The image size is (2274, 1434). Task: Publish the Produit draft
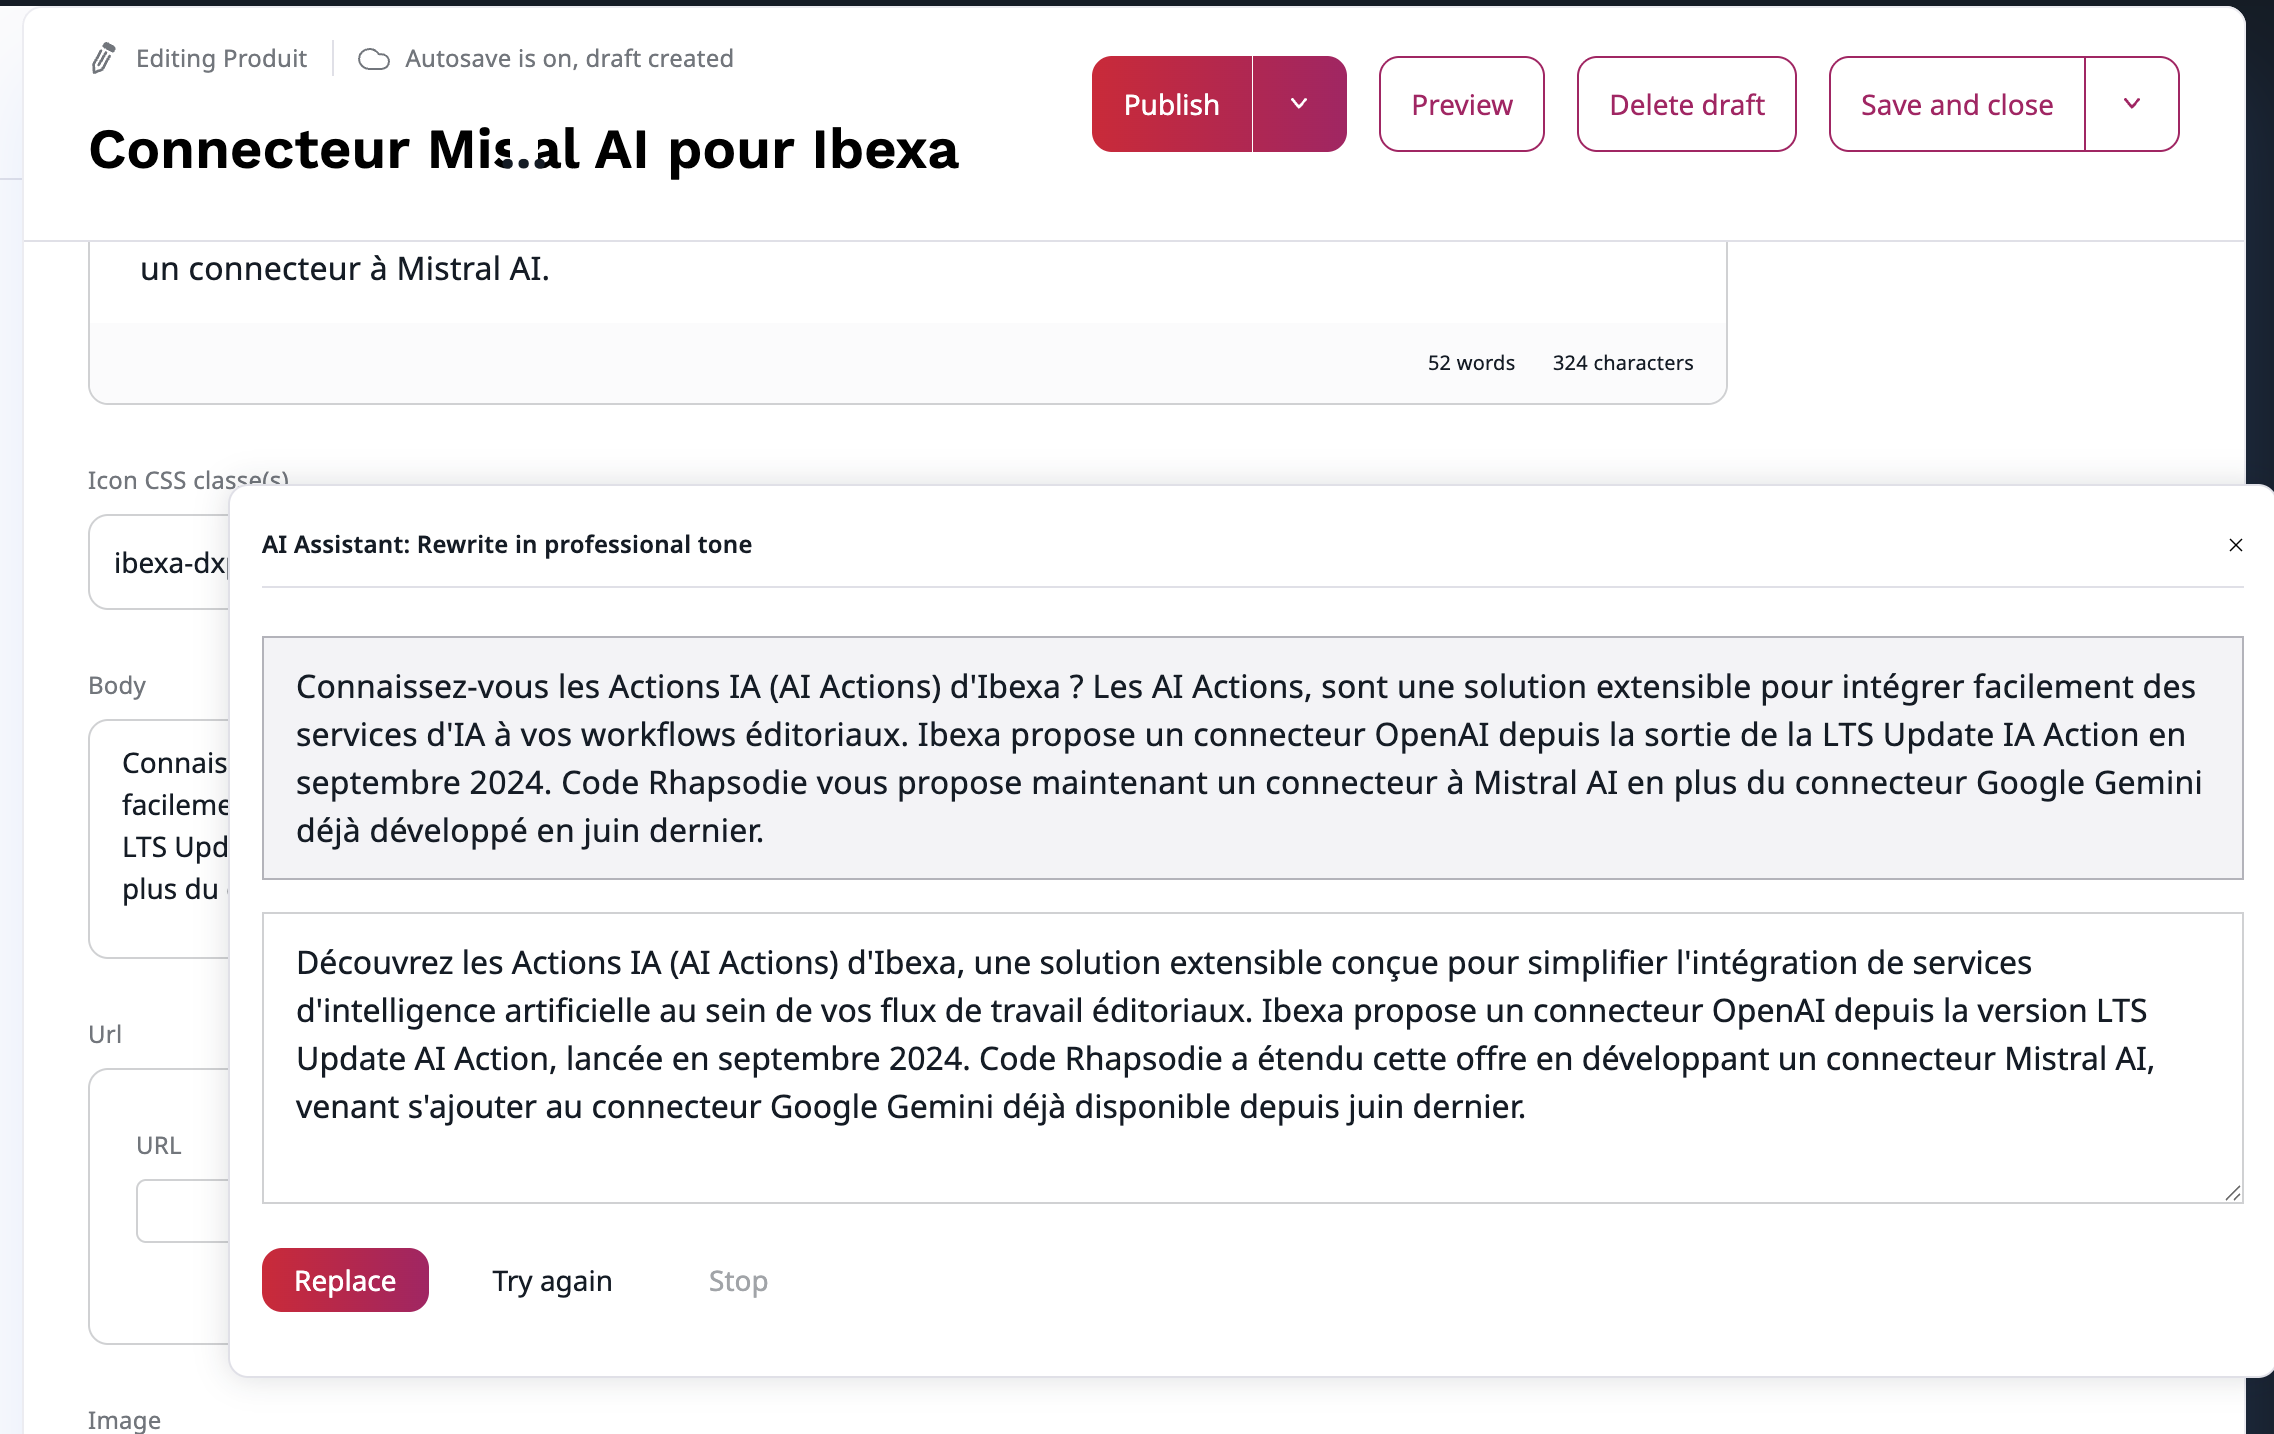(1171, 104)
